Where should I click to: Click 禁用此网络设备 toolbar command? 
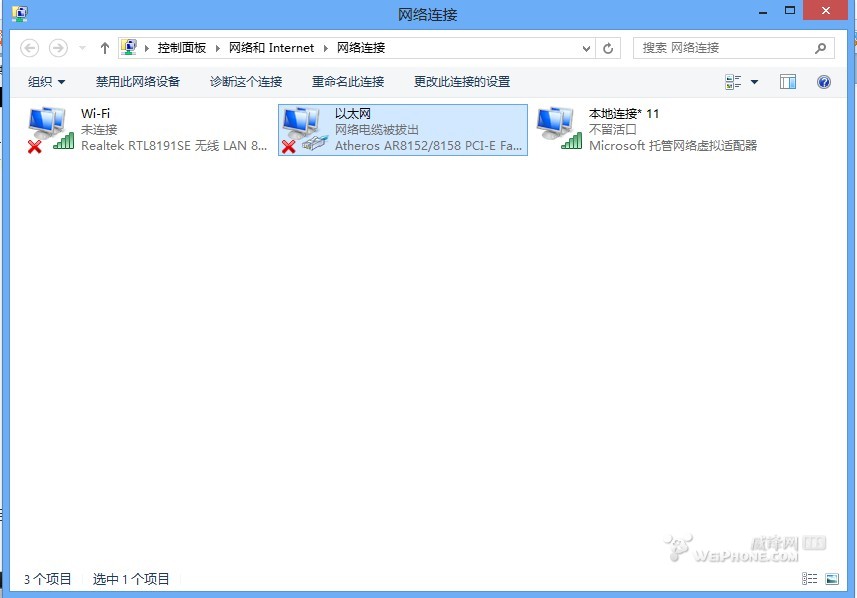click(x=138, y=82)
